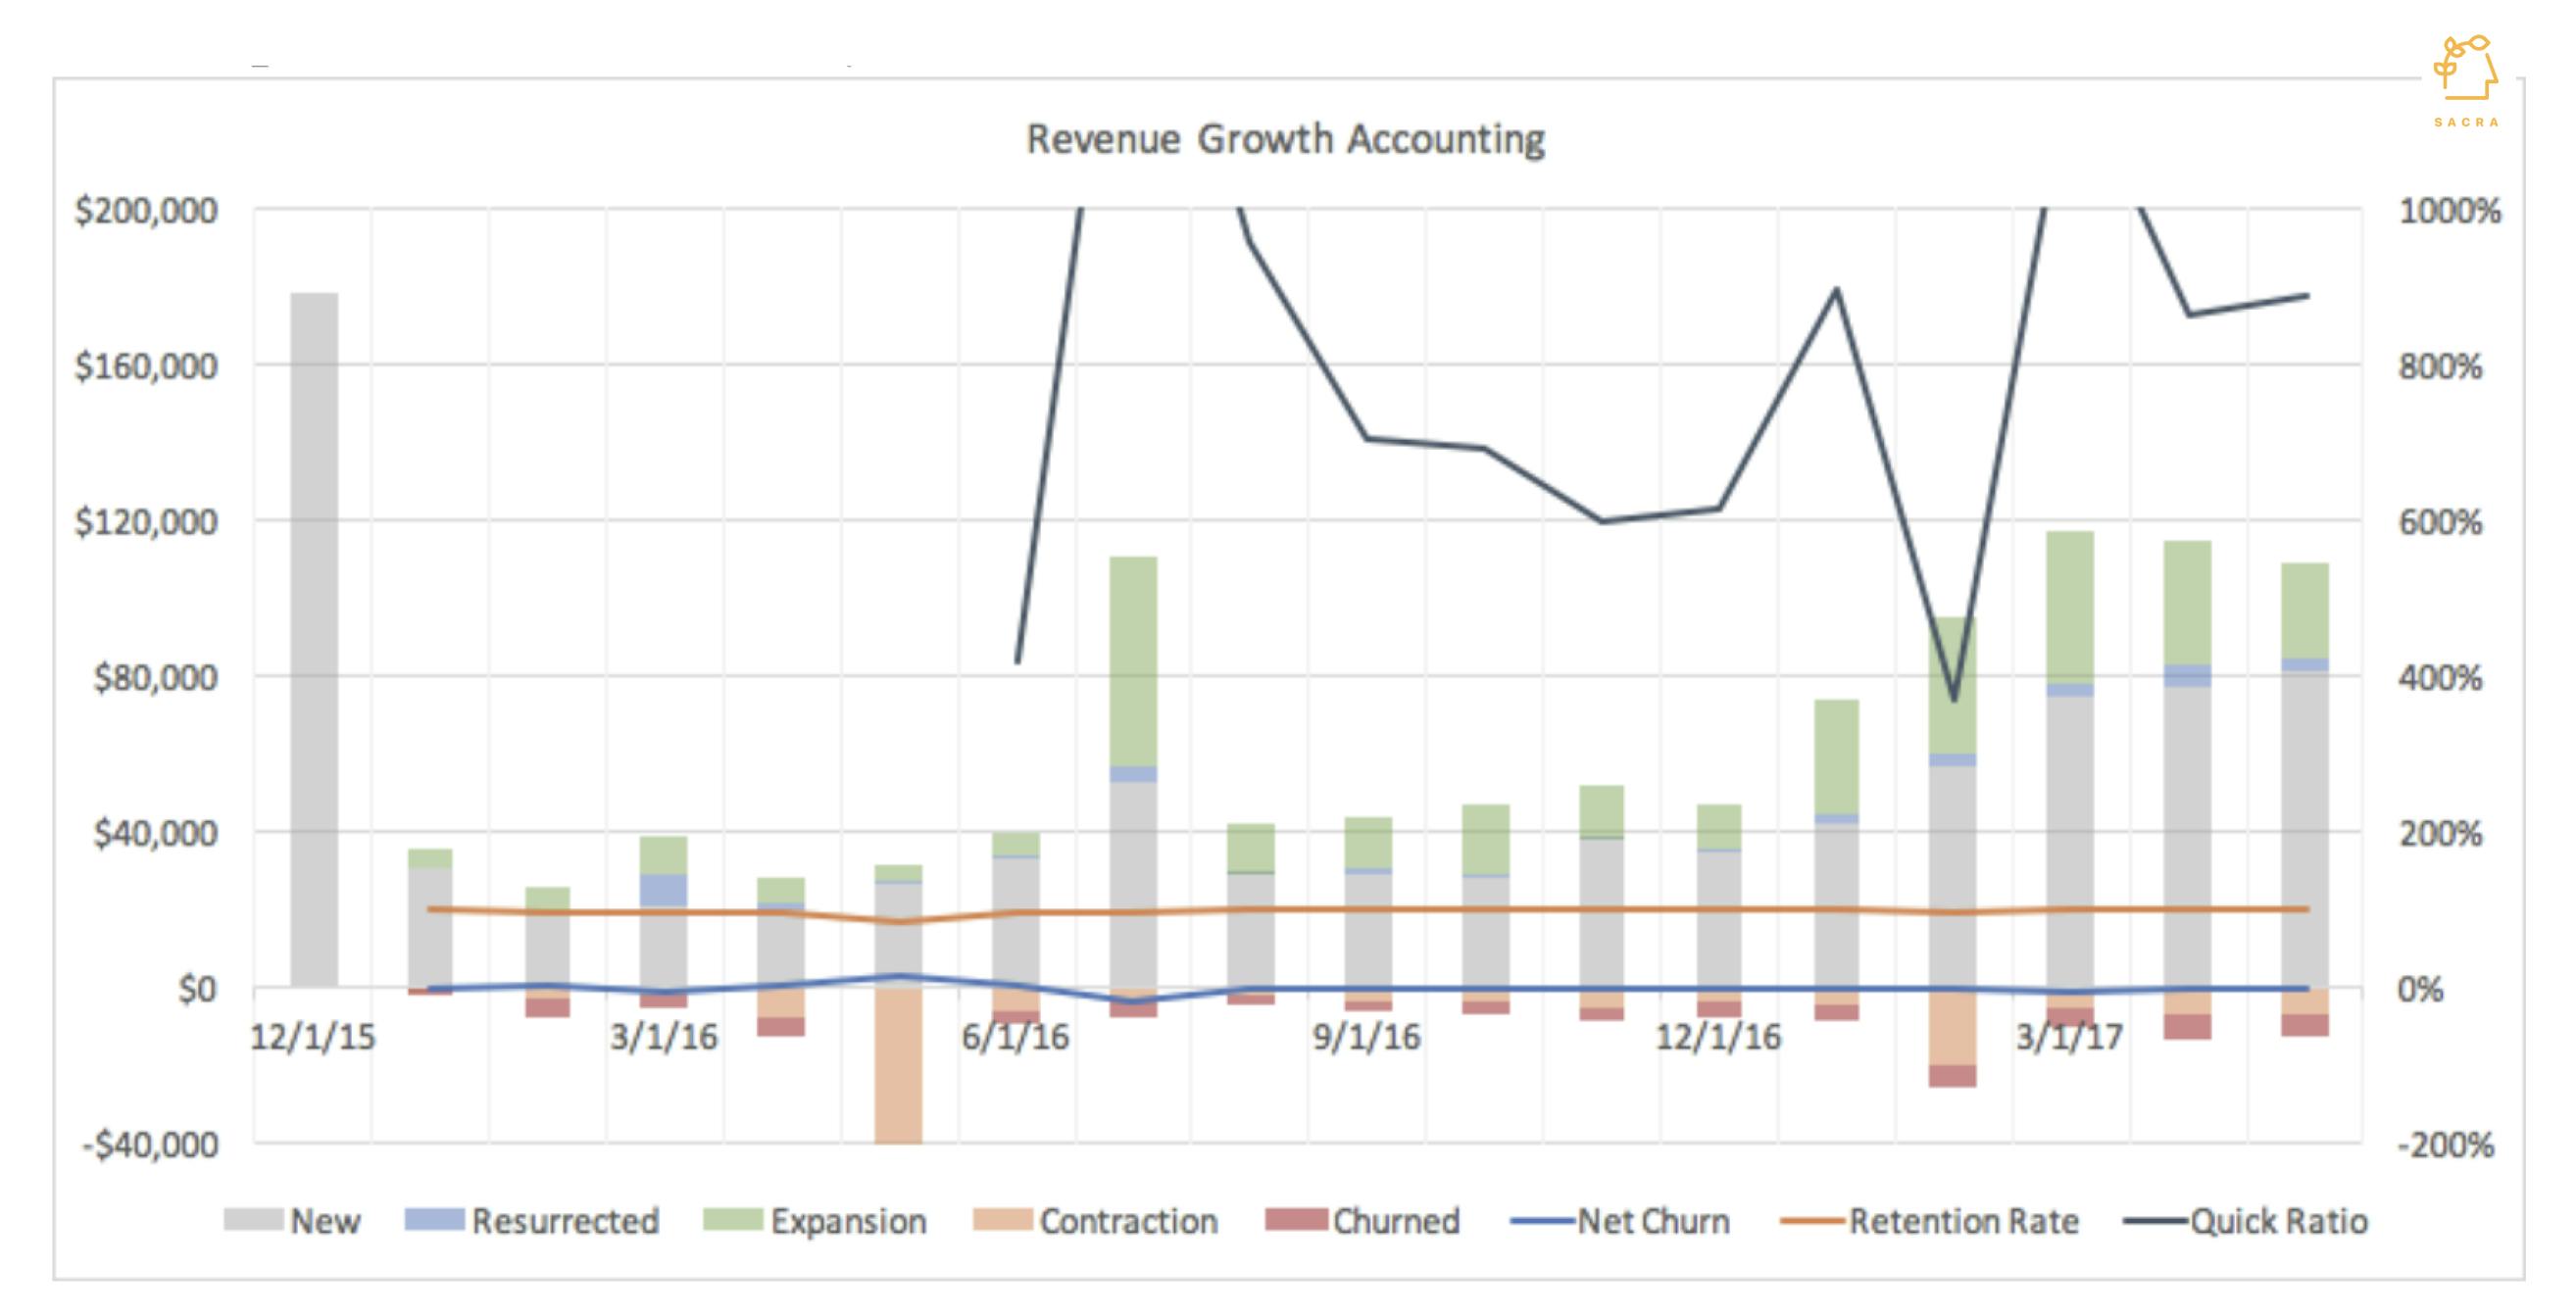Viewport: 2576px width, 1315px height.
Task: Click the 12/1/15 date label
Action: 312,1037
